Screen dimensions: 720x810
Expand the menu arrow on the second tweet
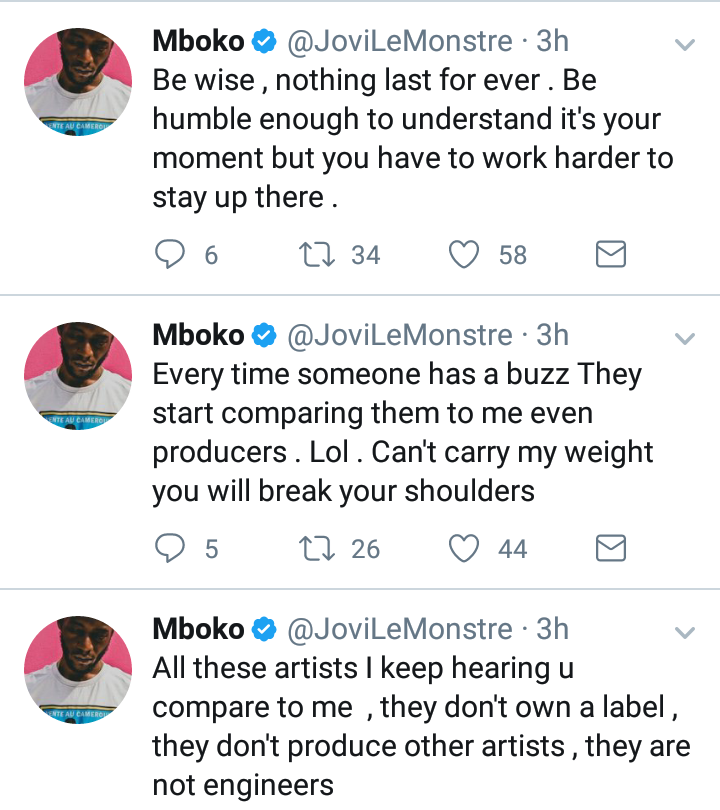pos(685,339)
